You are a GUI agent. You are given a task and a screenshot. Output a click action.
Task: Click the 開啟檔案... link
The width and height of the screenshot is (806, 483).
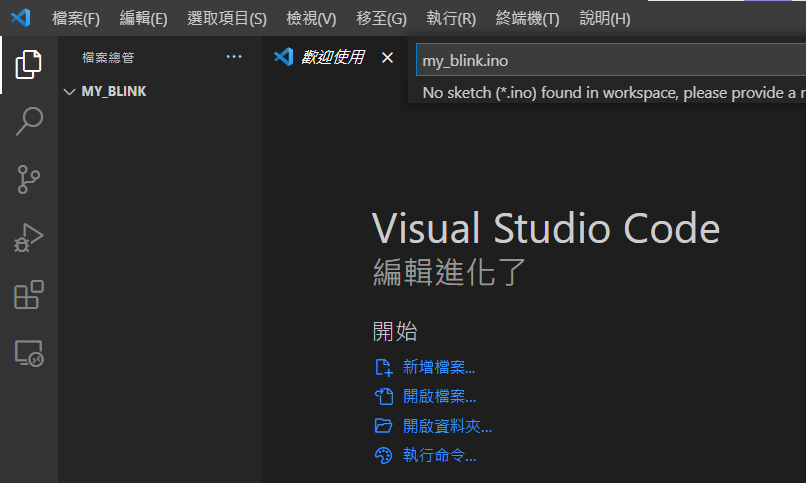pyautogui.click(x=439, y=397)
